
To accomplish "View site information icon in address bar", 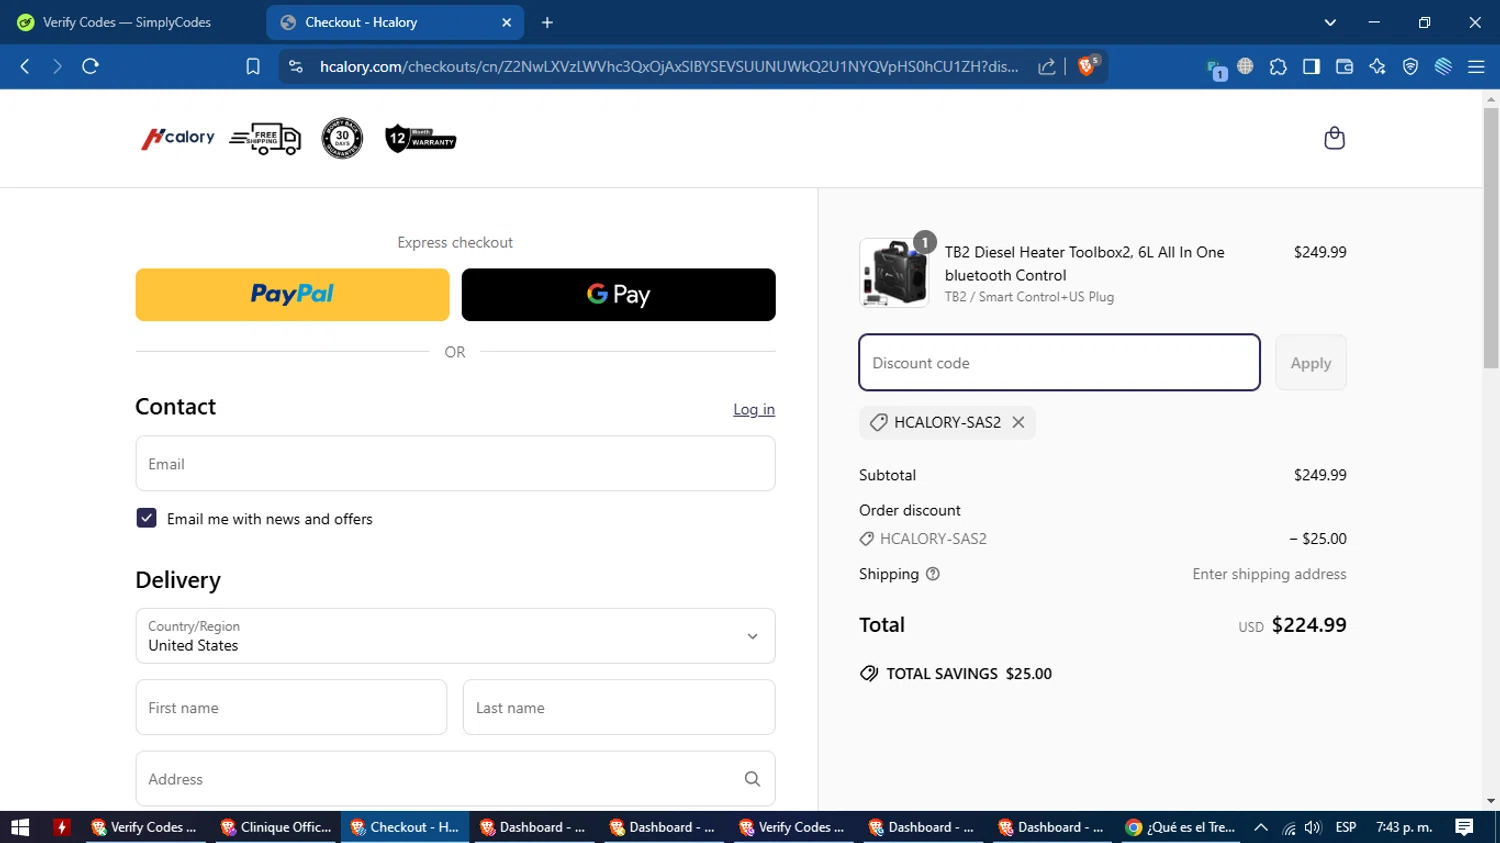I will click(295, 66).
